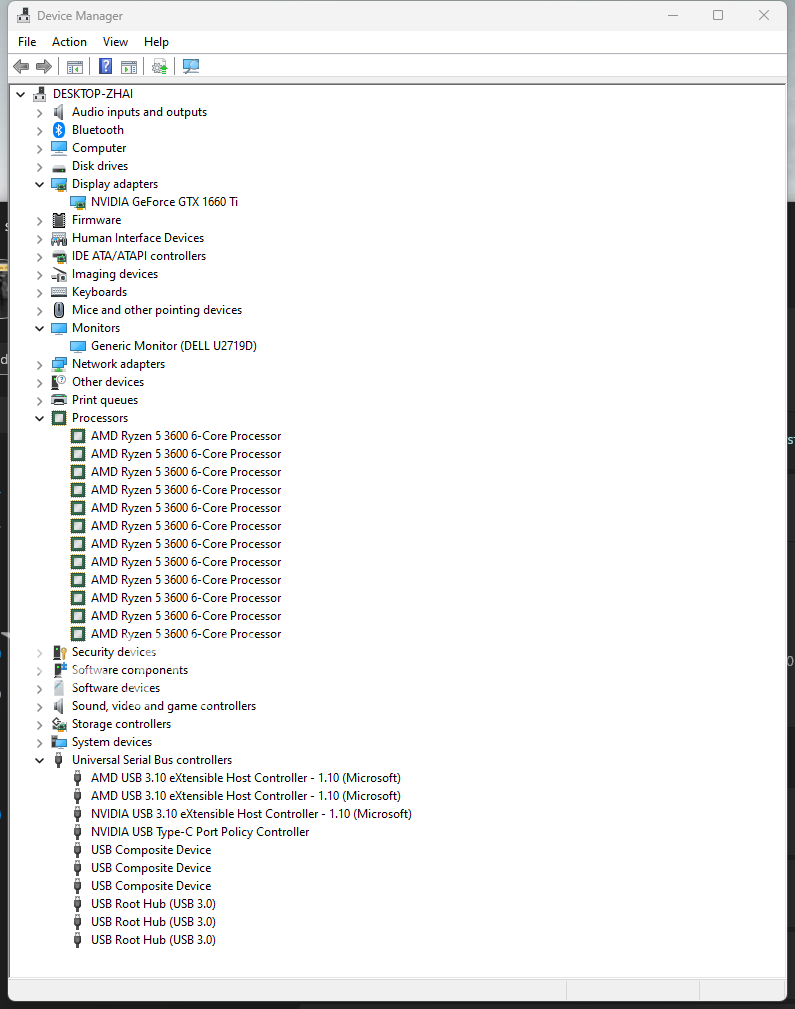This screenshot has height=1009, width=795.
Task: Collapse the Processors category
Action: [40, 418]
